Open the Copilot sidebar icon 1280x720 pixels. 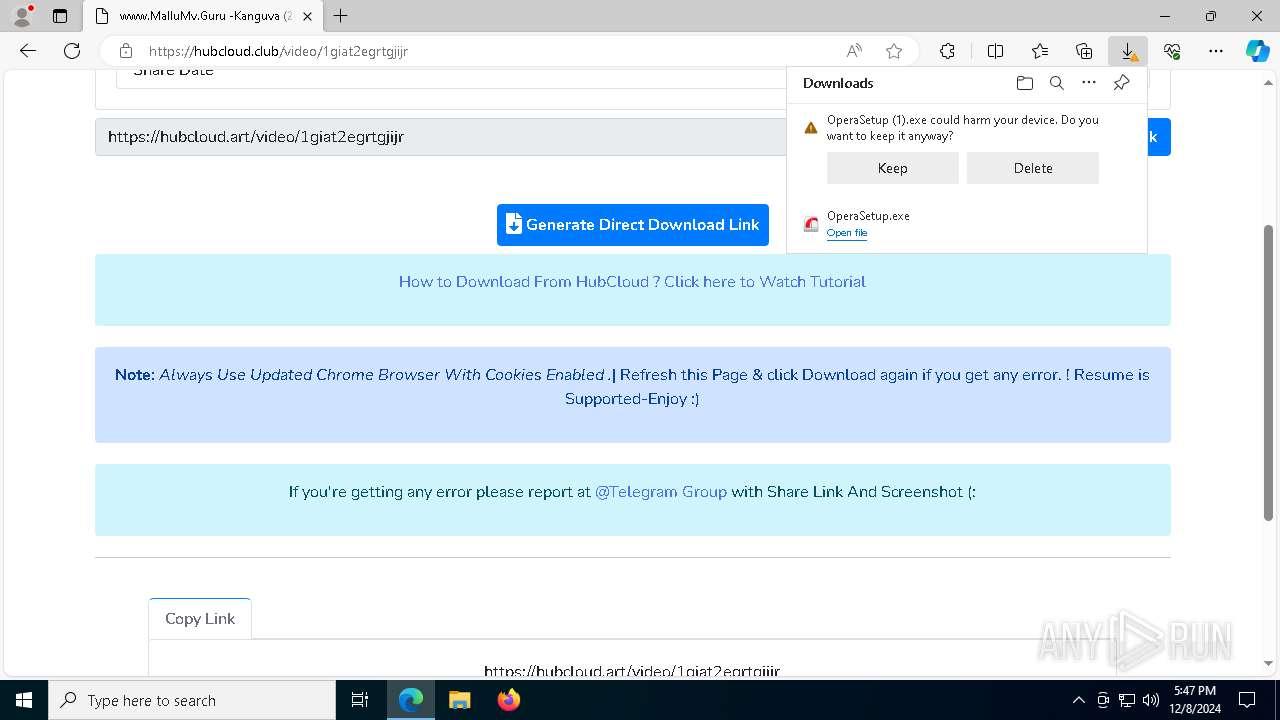click(1257, 51)
